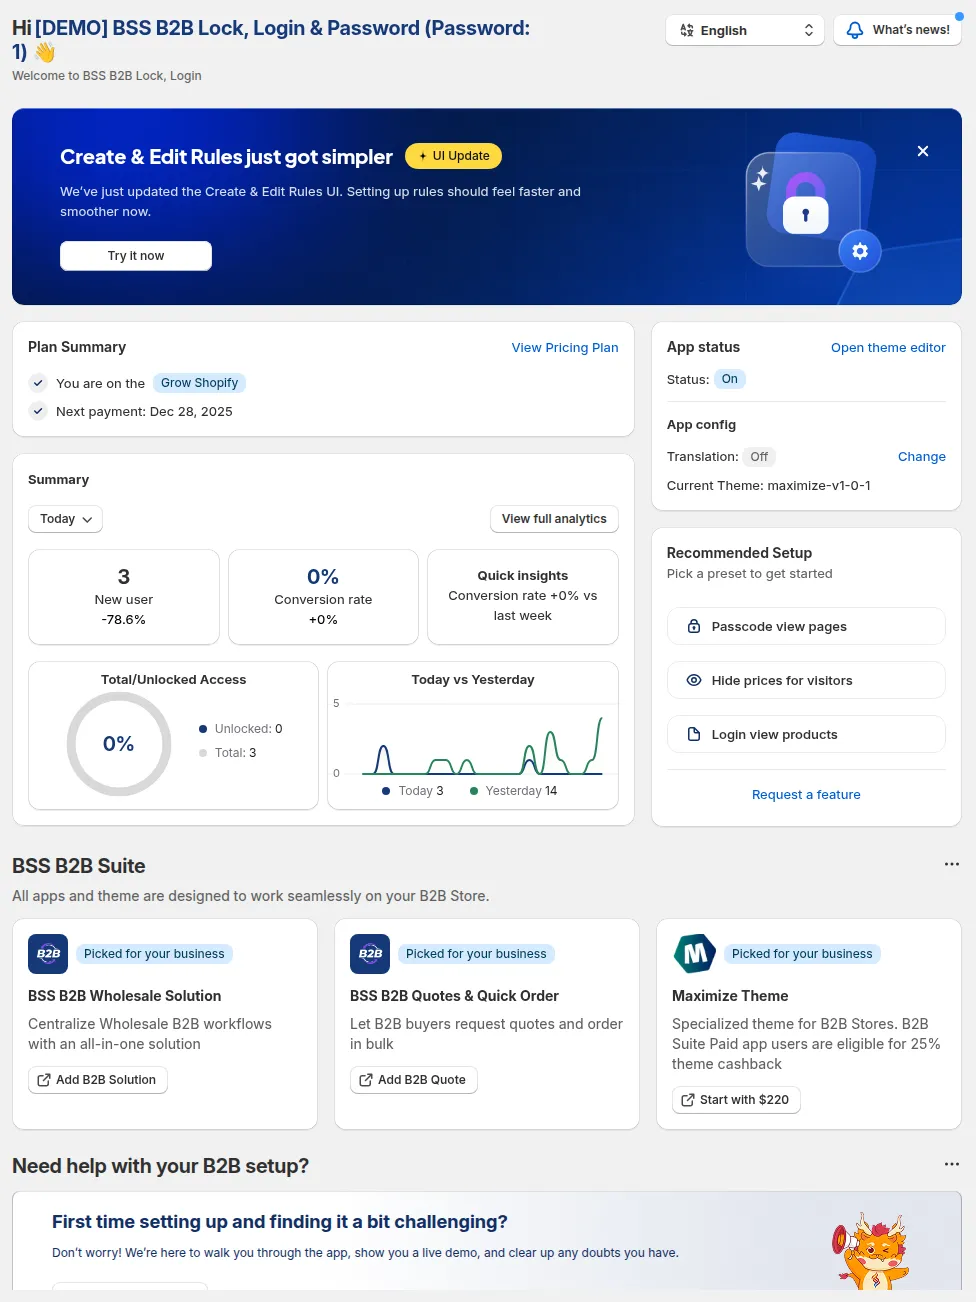Viewport: 976px width, 1302px height.
Task: Click document icon on Login view products
Action: pyautogui.click(x=694, y=735)
